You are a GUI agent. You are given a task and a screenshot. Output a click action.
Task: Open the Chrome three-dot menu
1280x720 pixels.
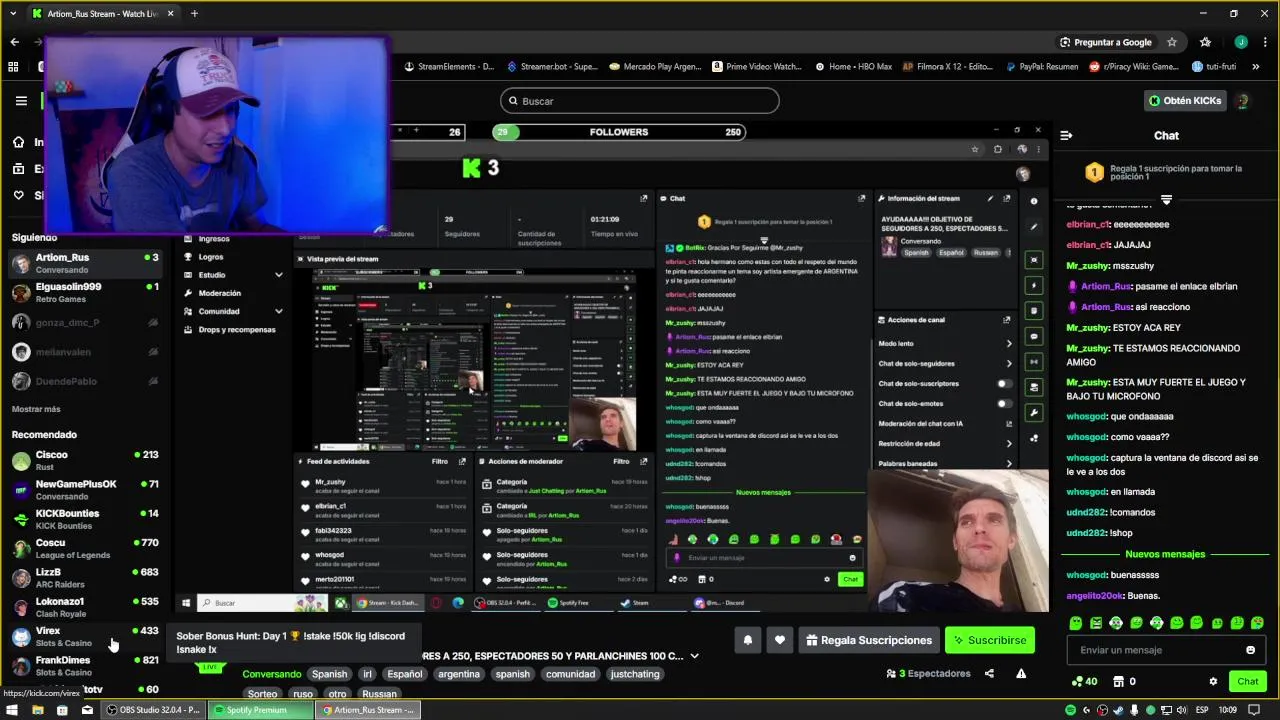(x=1265, y=42)
